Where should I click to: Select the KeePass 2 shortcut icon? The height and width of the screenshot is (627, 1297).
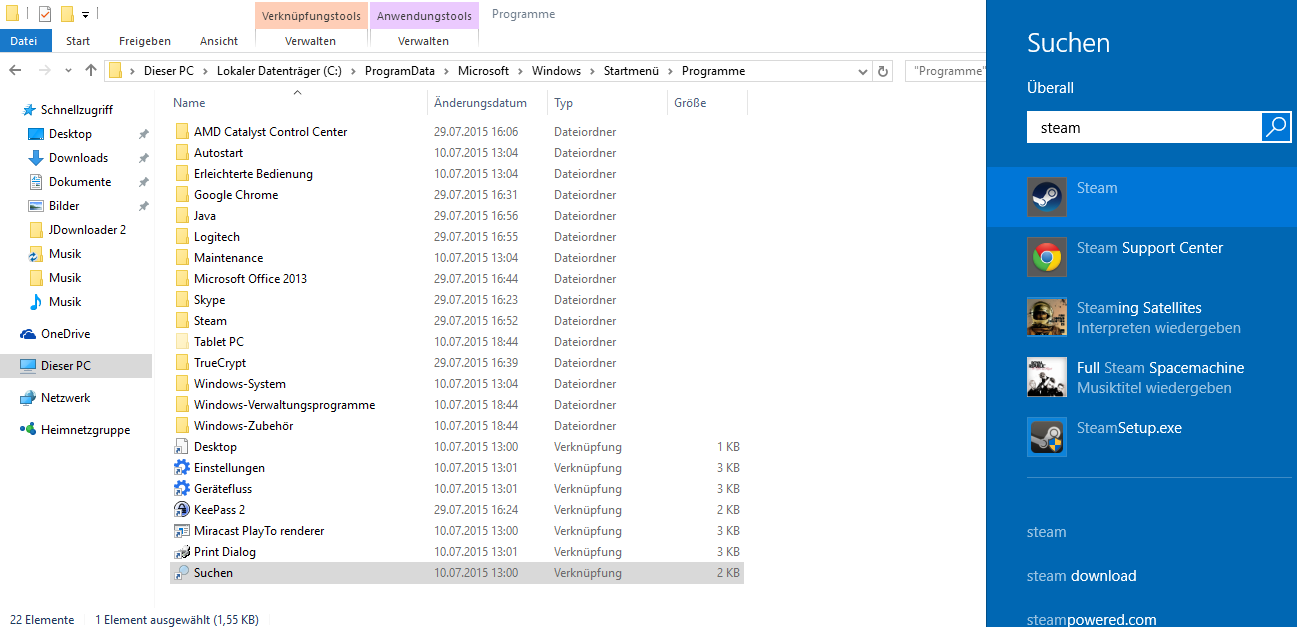[x=181, y=510]
